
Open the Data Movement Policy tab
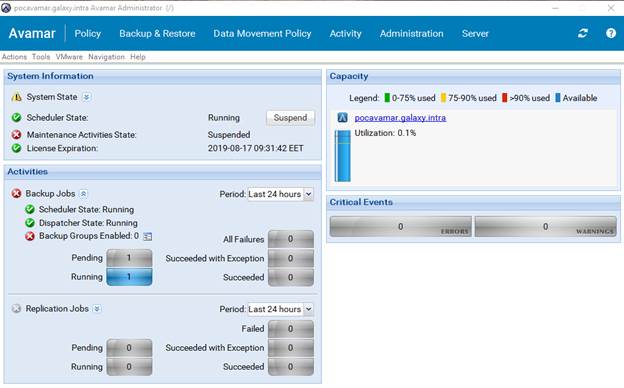click(262, 33)
